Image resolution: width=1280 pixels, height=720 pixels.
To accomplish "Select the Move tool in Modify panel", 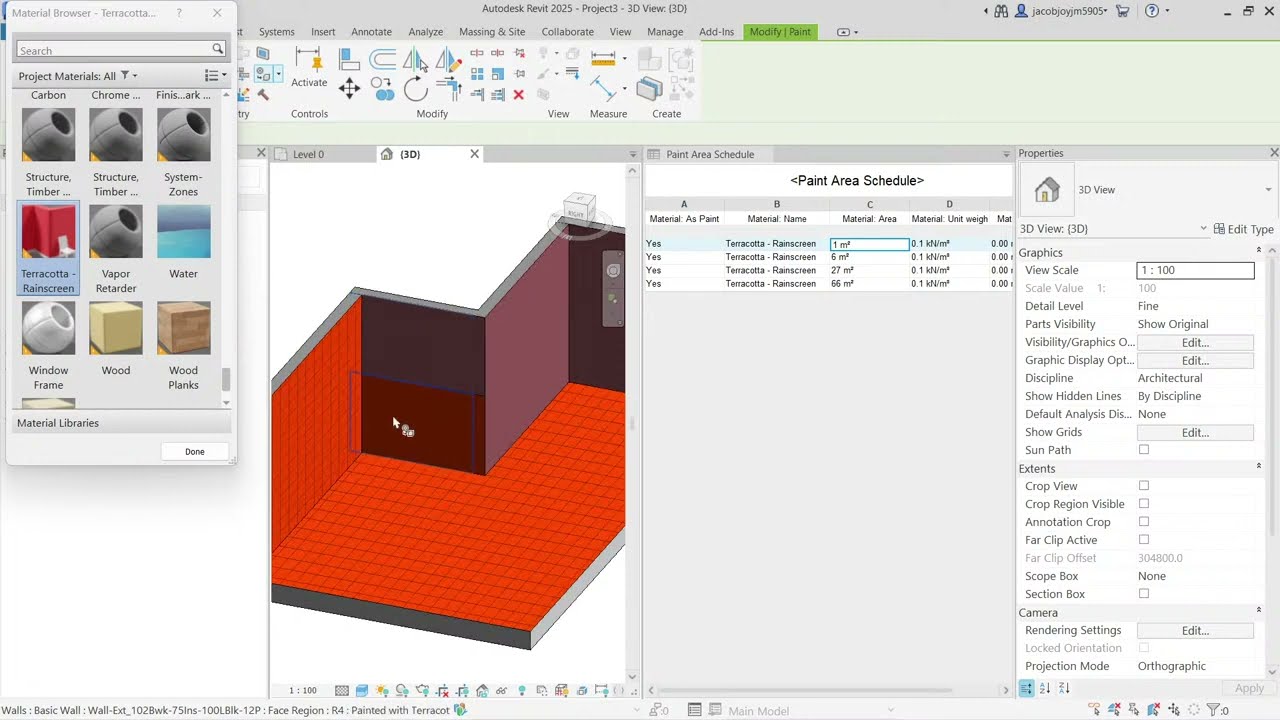I will pyautogui.click(x=349, y=89).
